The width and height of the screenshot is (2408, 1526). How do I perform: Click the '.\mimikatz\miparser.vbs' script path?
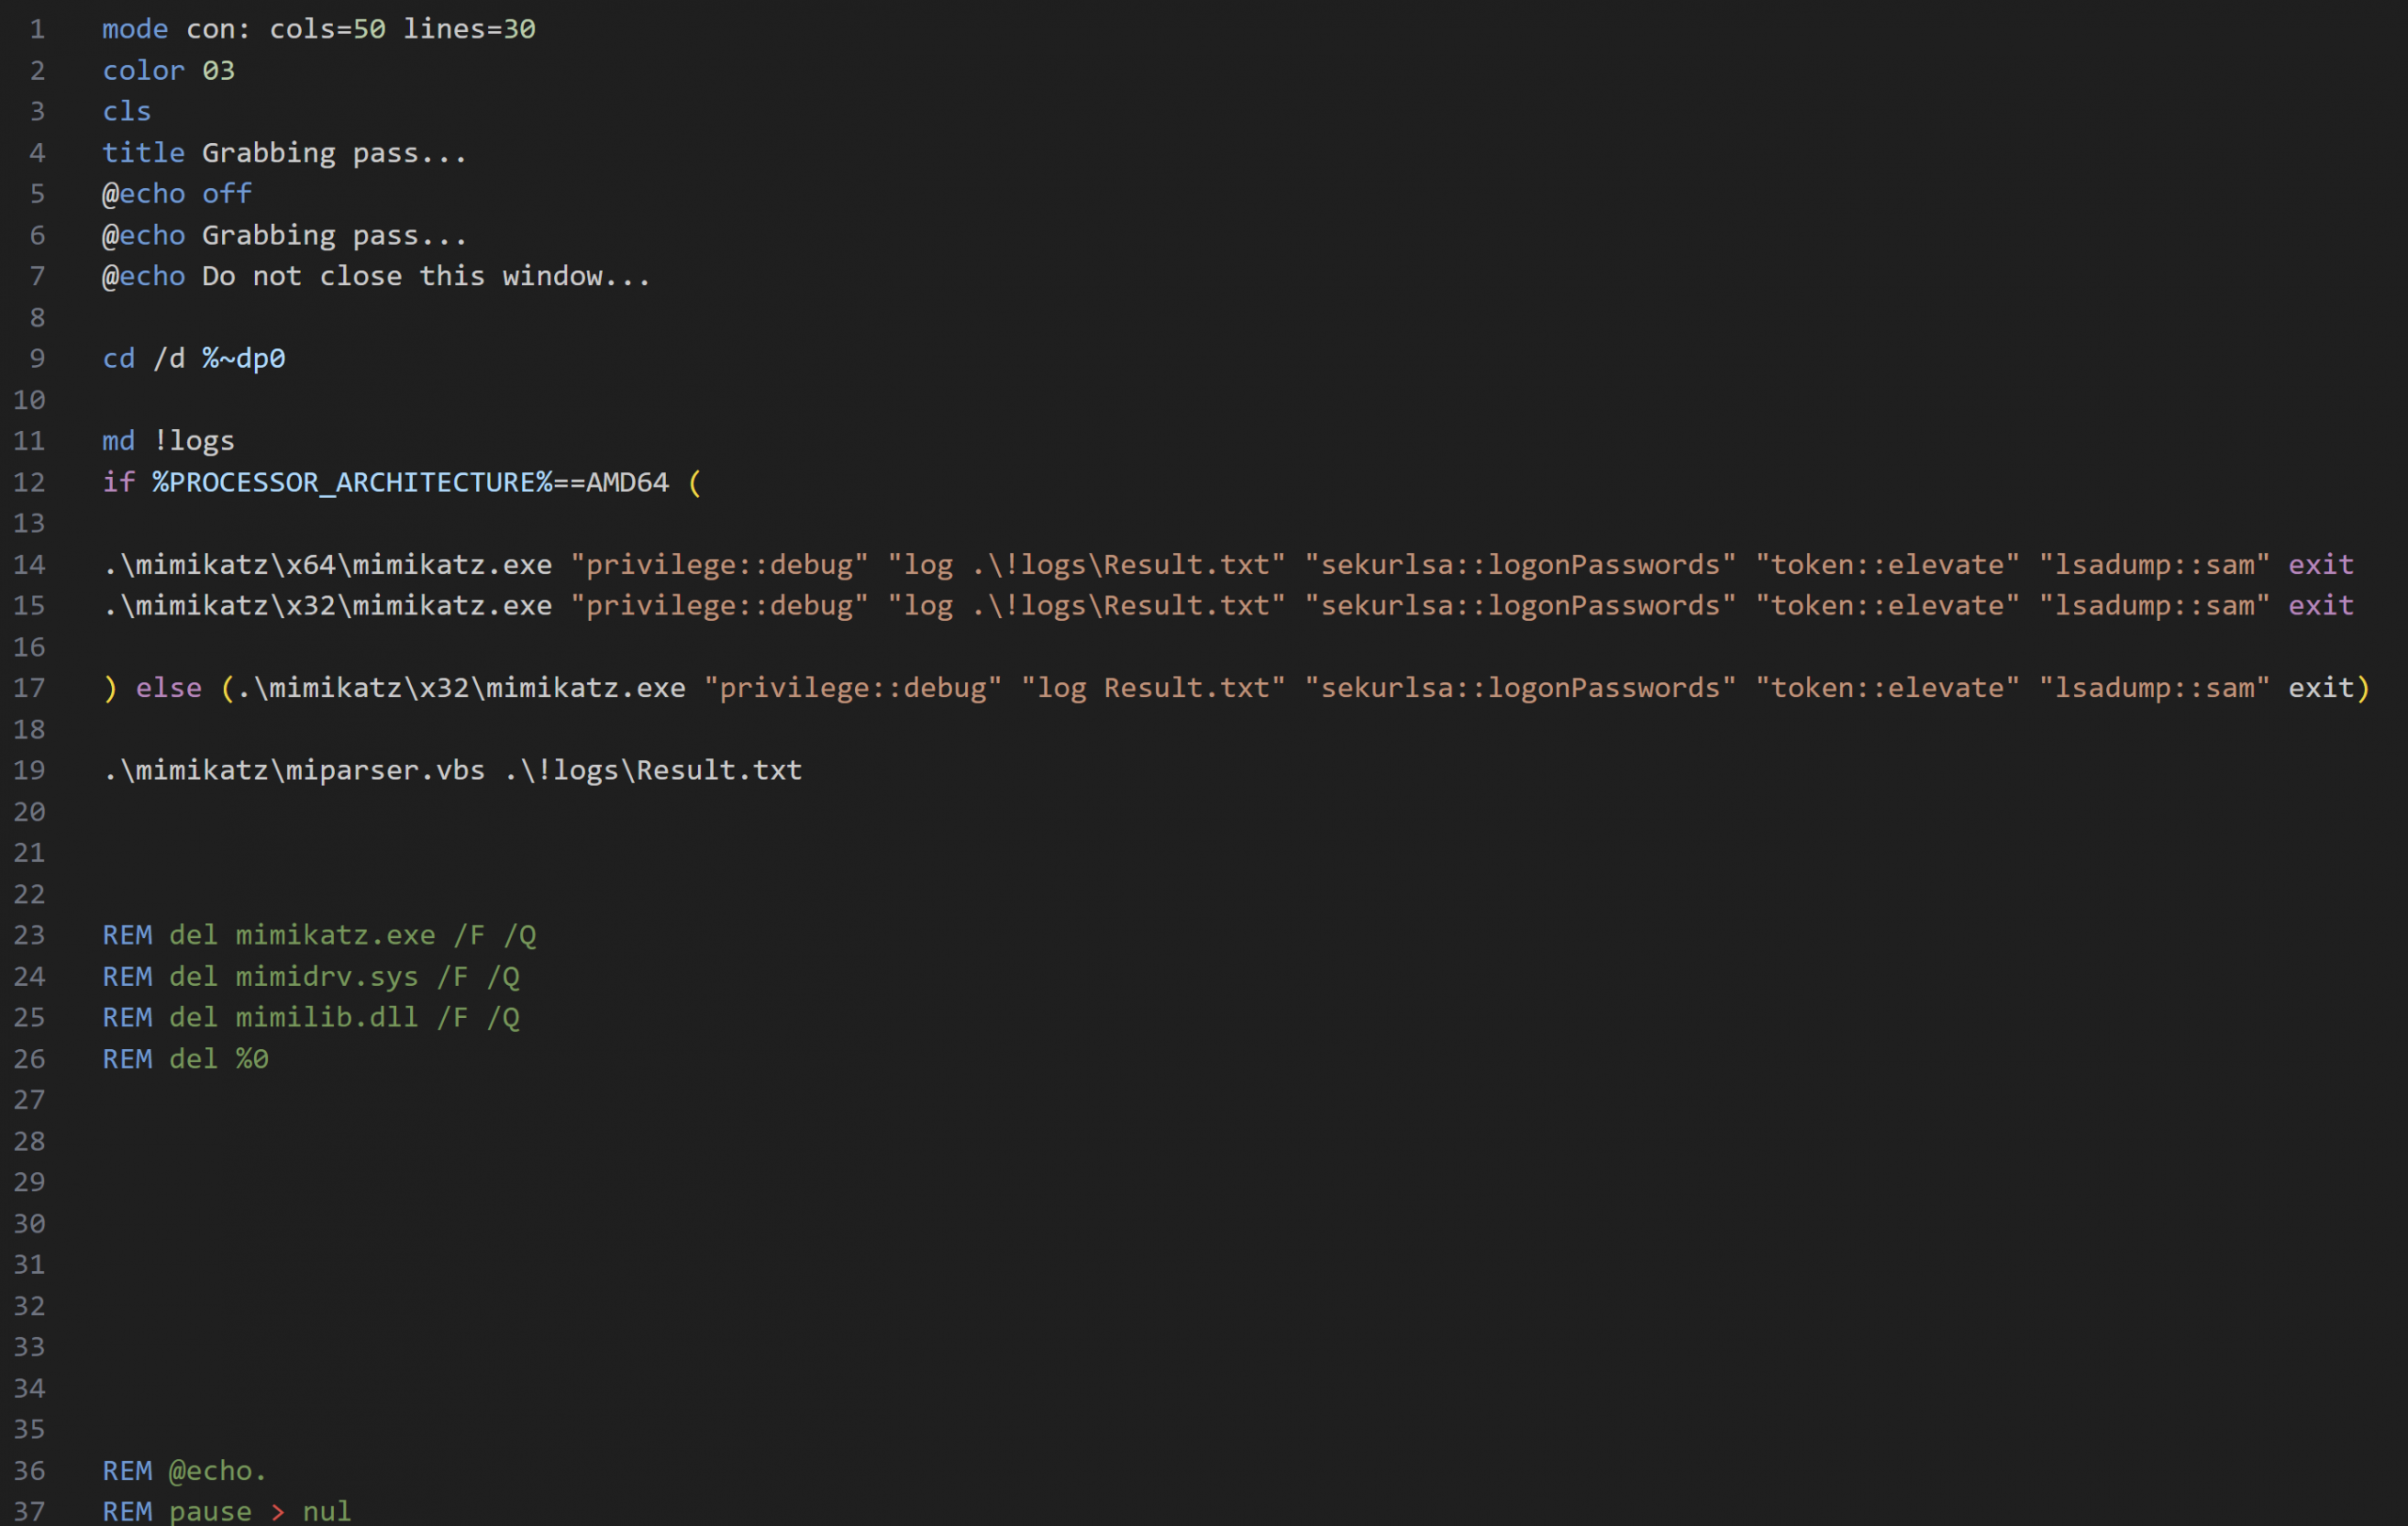point(294,770)
